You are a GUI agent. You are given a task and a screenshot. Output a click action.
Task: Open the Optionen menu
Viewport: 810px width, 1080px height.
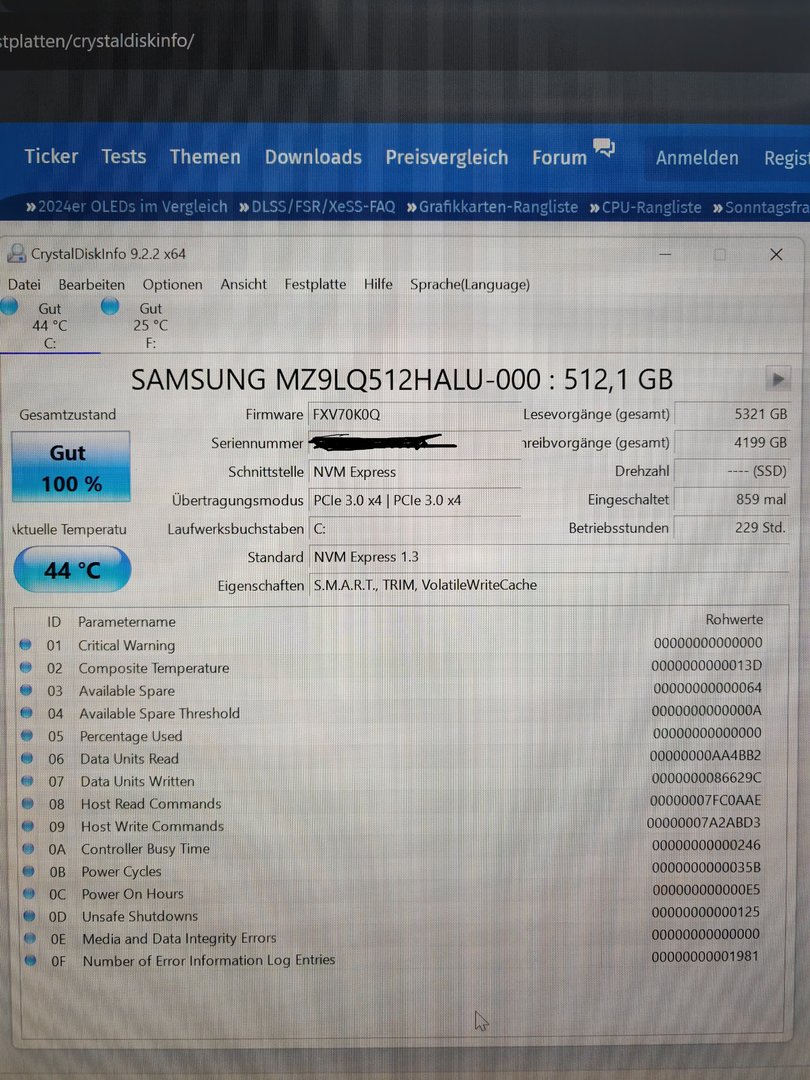(x=172, y=284)
